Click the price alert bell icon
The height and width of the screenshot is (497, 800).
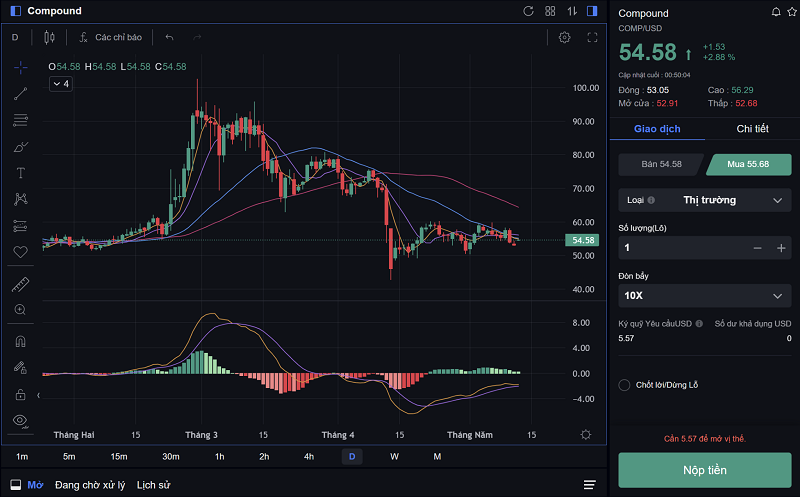tap(776, 12)
